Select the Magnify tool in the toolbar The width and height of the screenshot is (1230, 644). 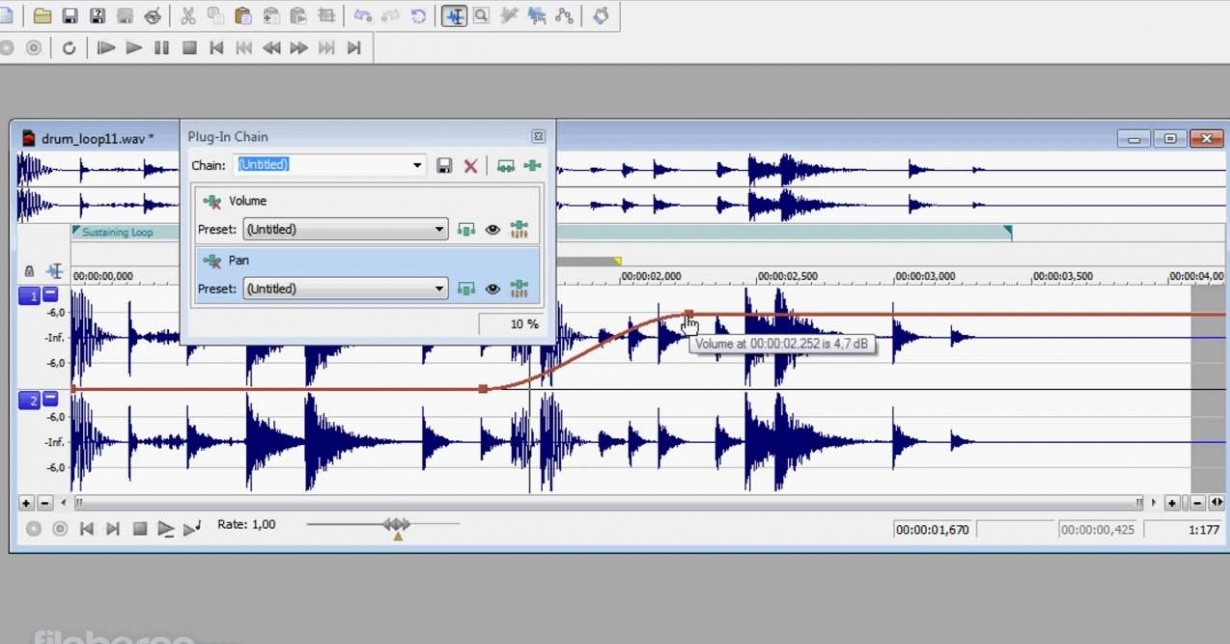(x=481, y=16)
